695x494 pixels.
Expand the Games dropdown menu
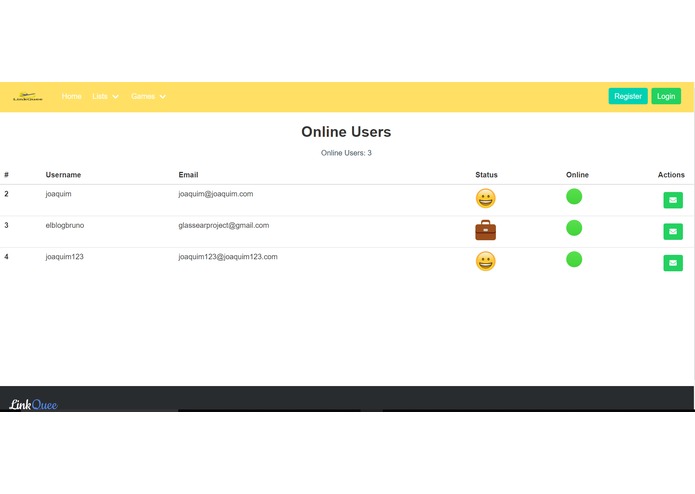point(148,96)
